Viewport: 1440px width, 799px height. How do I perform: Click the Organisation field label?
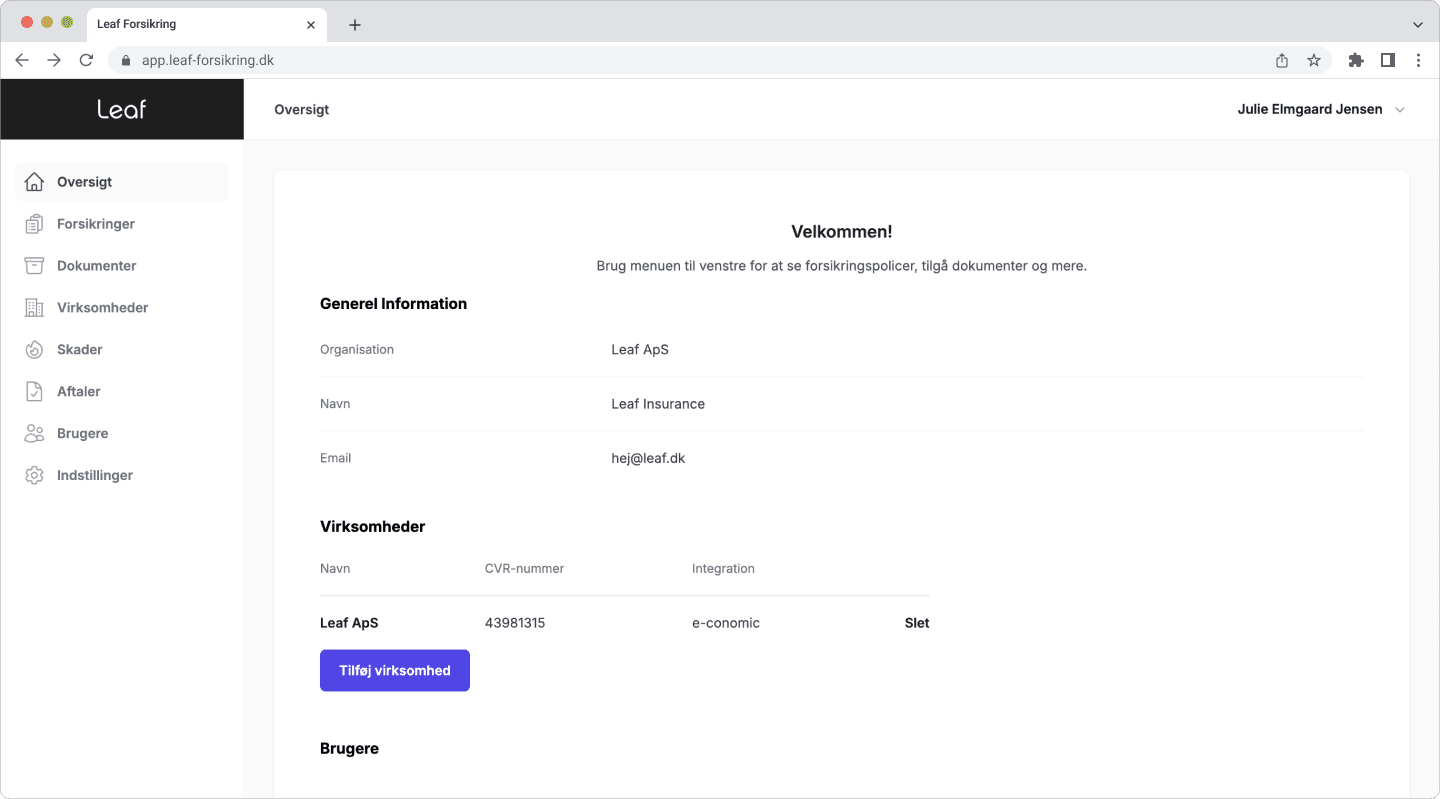(x=357, y=350)
